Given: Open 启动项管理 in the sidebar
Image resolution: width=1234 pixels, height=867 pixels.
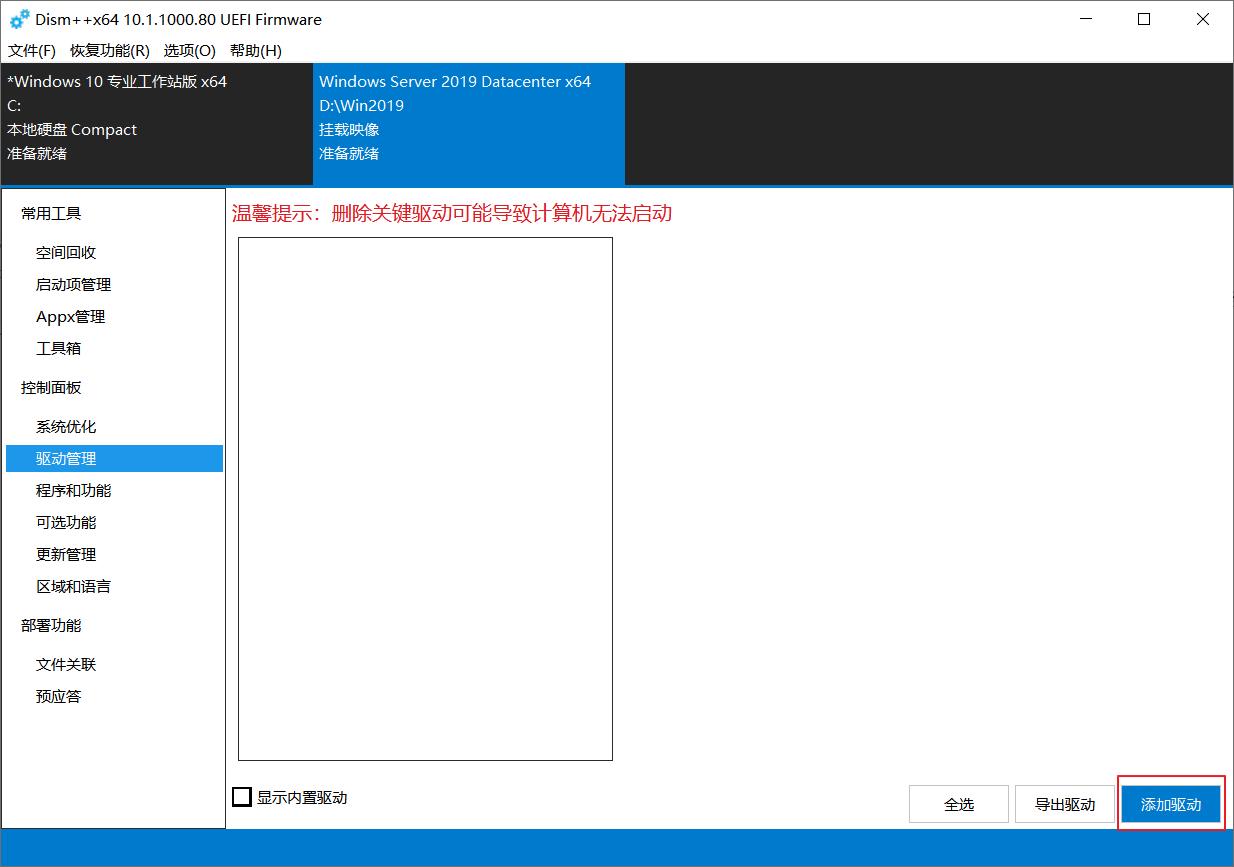Looking at the screenshot, I should click(73, 284).
